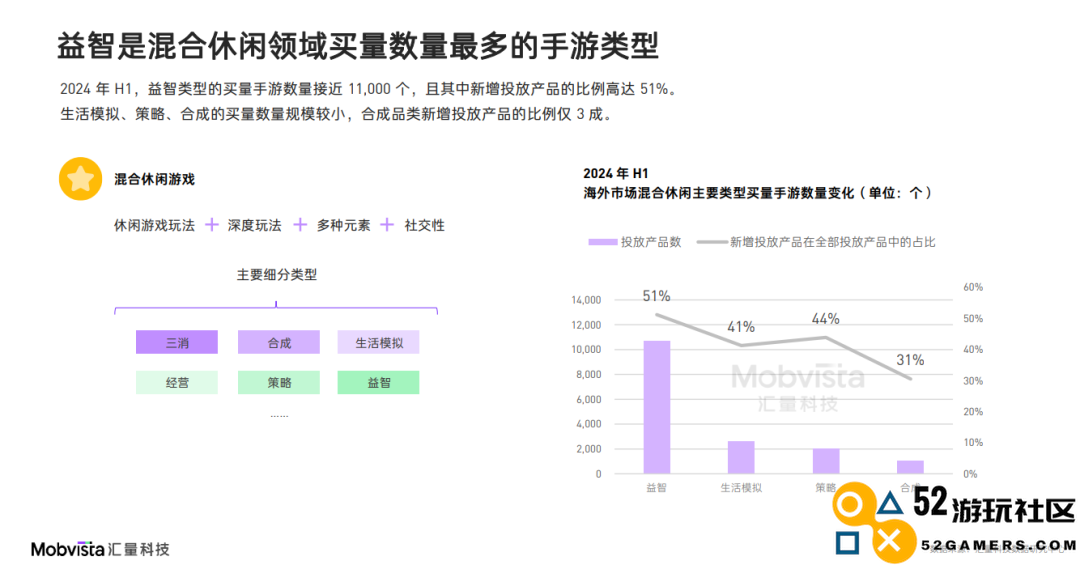
Task: Click the 休闲游戏玩法 label
Action: coord(154,225)
